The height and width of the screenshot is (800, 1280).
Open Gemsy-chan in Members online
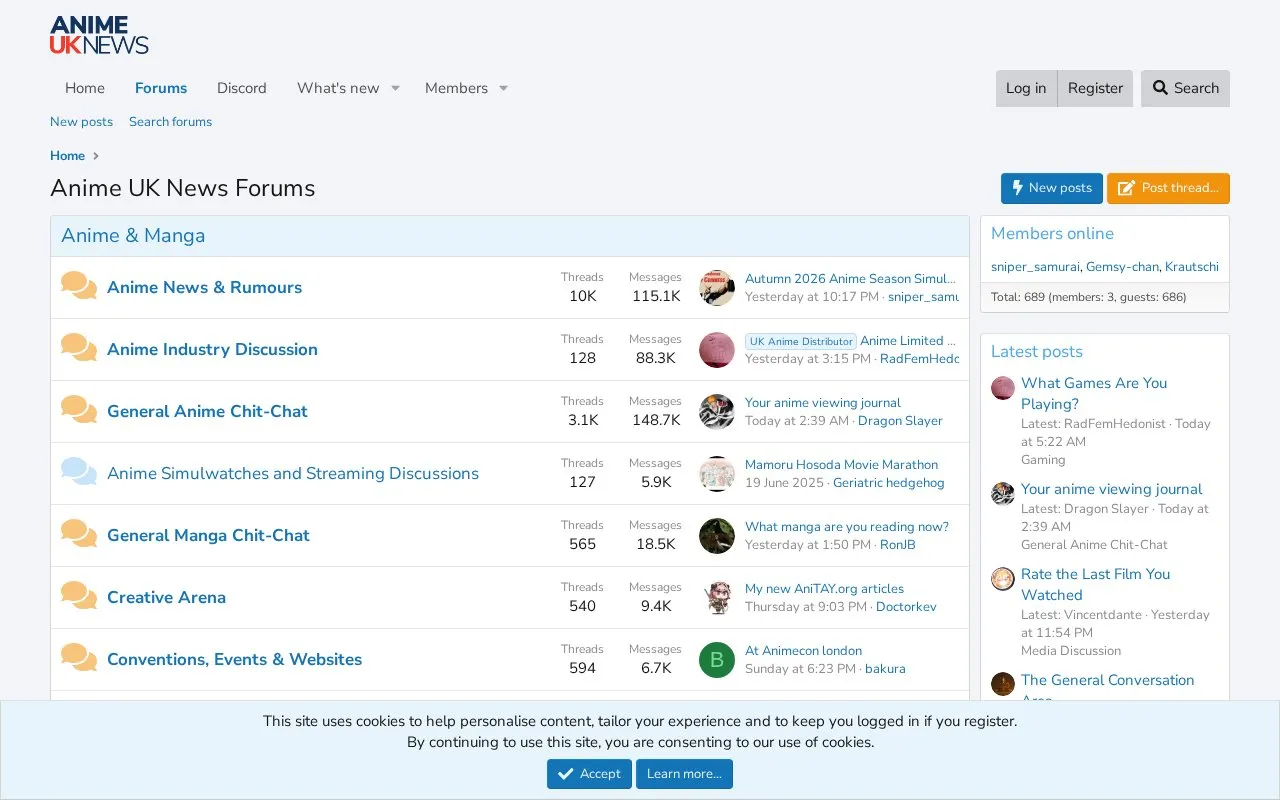pos(1122,267)
